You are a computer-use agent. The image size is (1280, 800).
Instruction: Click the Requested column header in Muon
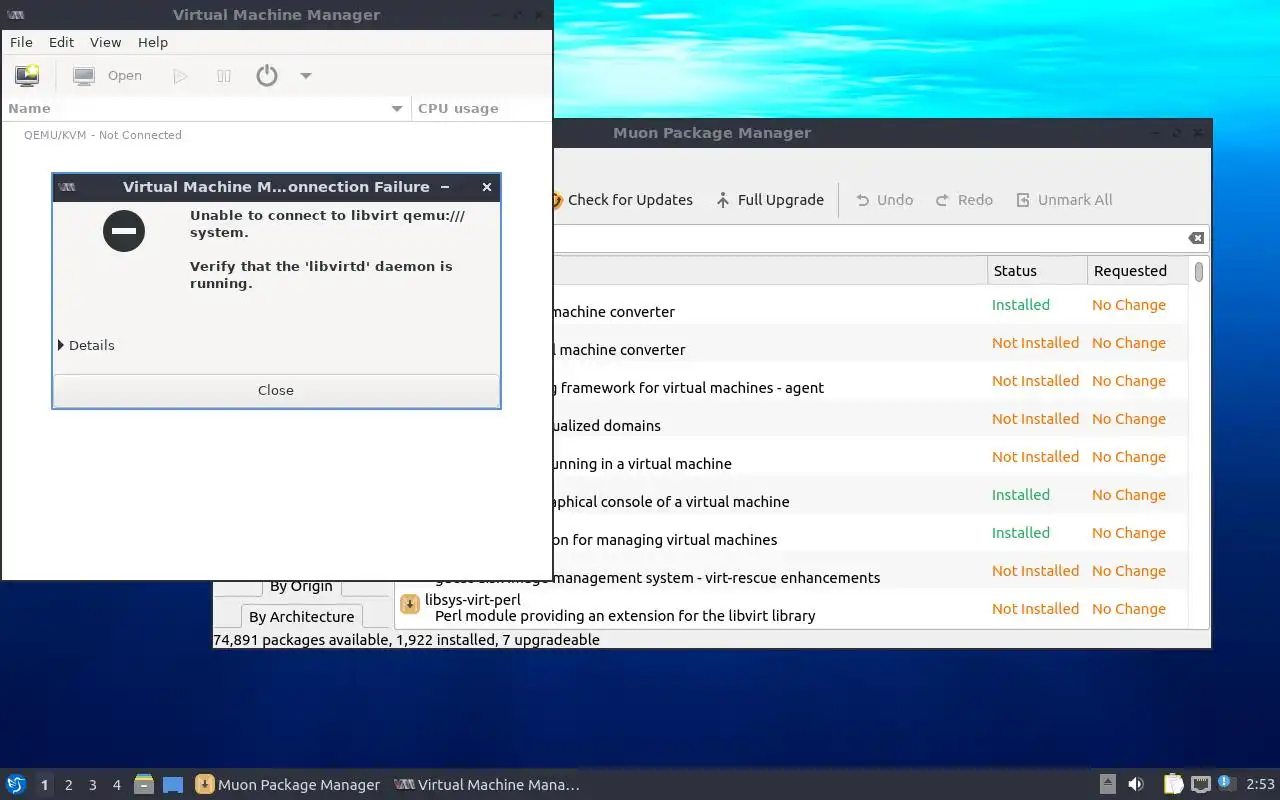click(x=1138, y=271)
